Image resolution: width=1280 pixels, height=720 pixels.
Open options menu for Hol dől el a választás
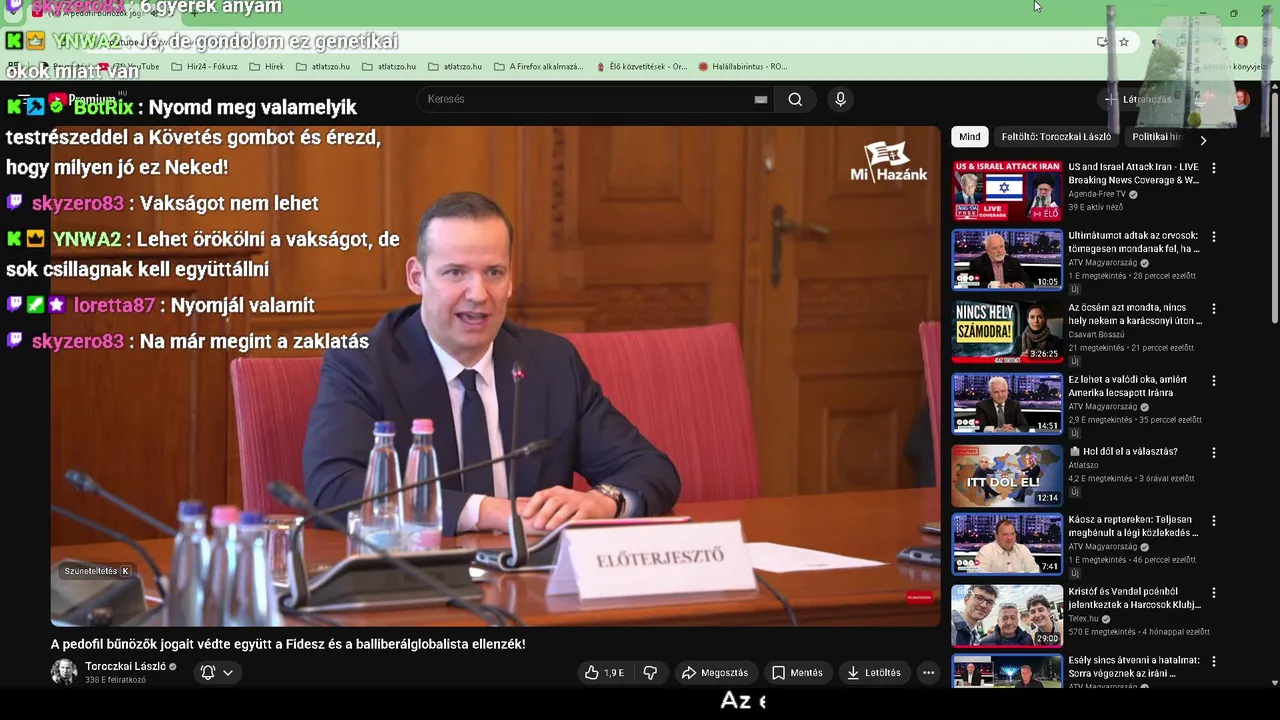[x=1214, y=453]
